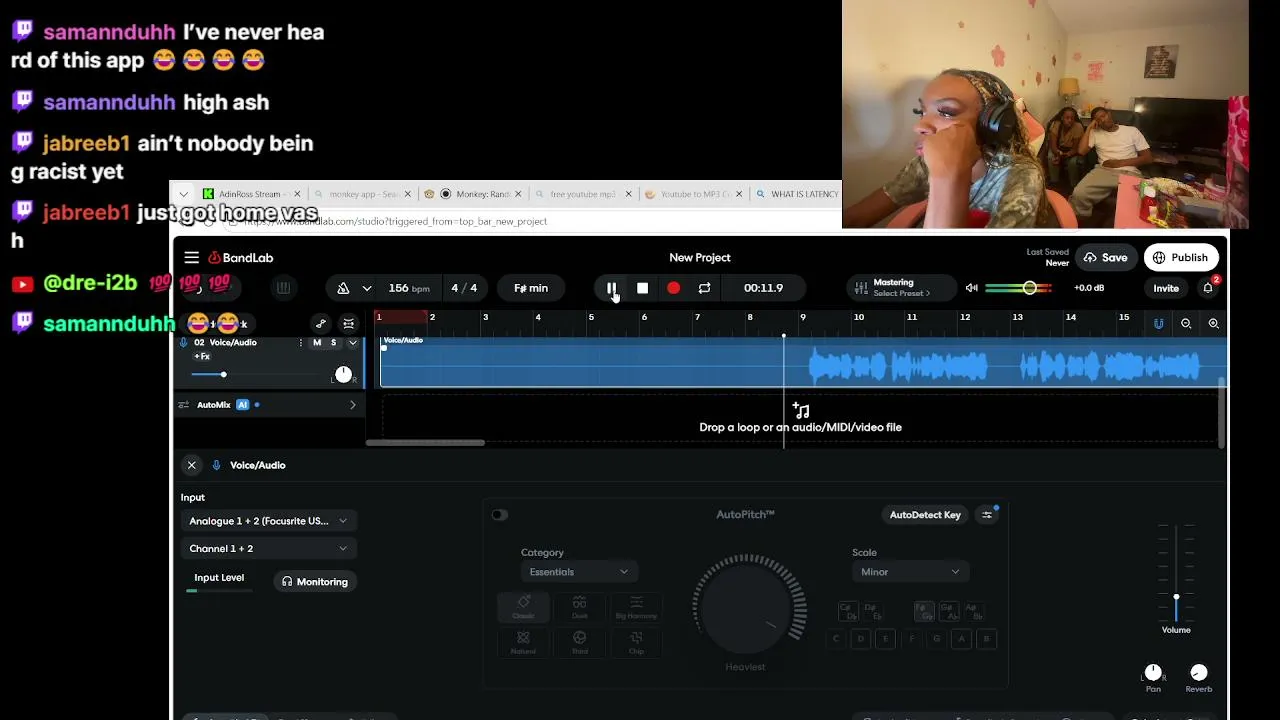This screenshot has height=720, width=1280.
Task: Add Fx to the Voice/Audio track
Action: 202,357
